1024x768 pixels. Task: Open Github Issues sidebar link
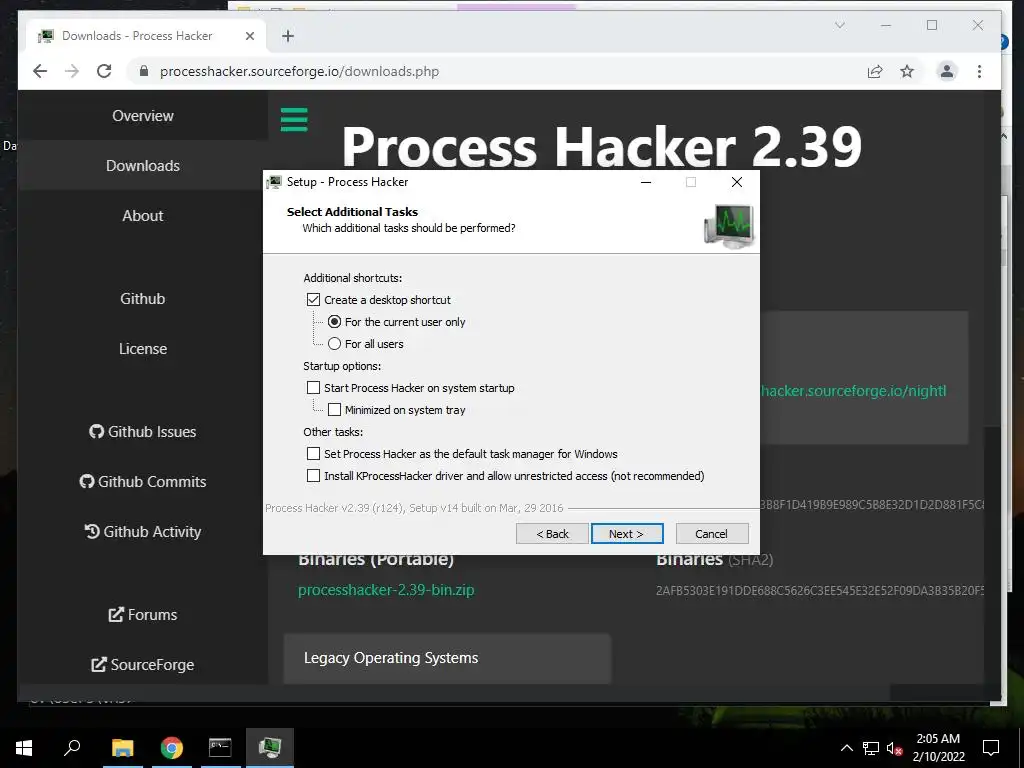[143, 432]
